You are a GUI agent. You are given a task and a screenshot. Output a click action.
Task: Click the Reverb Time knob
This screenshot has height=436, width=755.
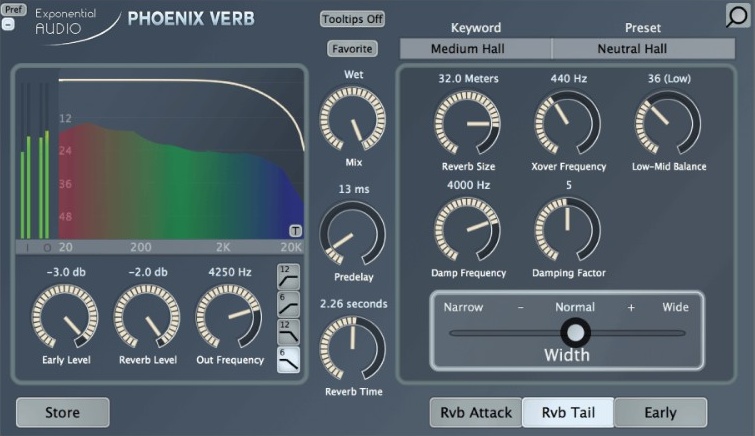tap(353, 348)
